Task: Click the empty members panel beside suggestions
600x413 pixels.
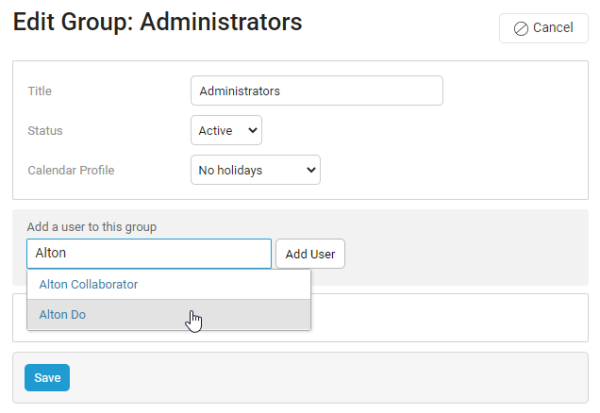Action: 450,317
